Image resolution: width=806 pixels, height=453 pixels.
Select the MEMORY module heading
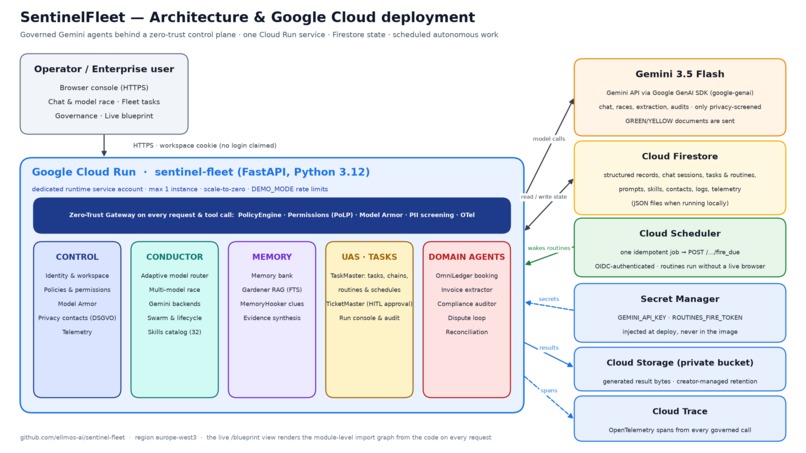[272, 257]
